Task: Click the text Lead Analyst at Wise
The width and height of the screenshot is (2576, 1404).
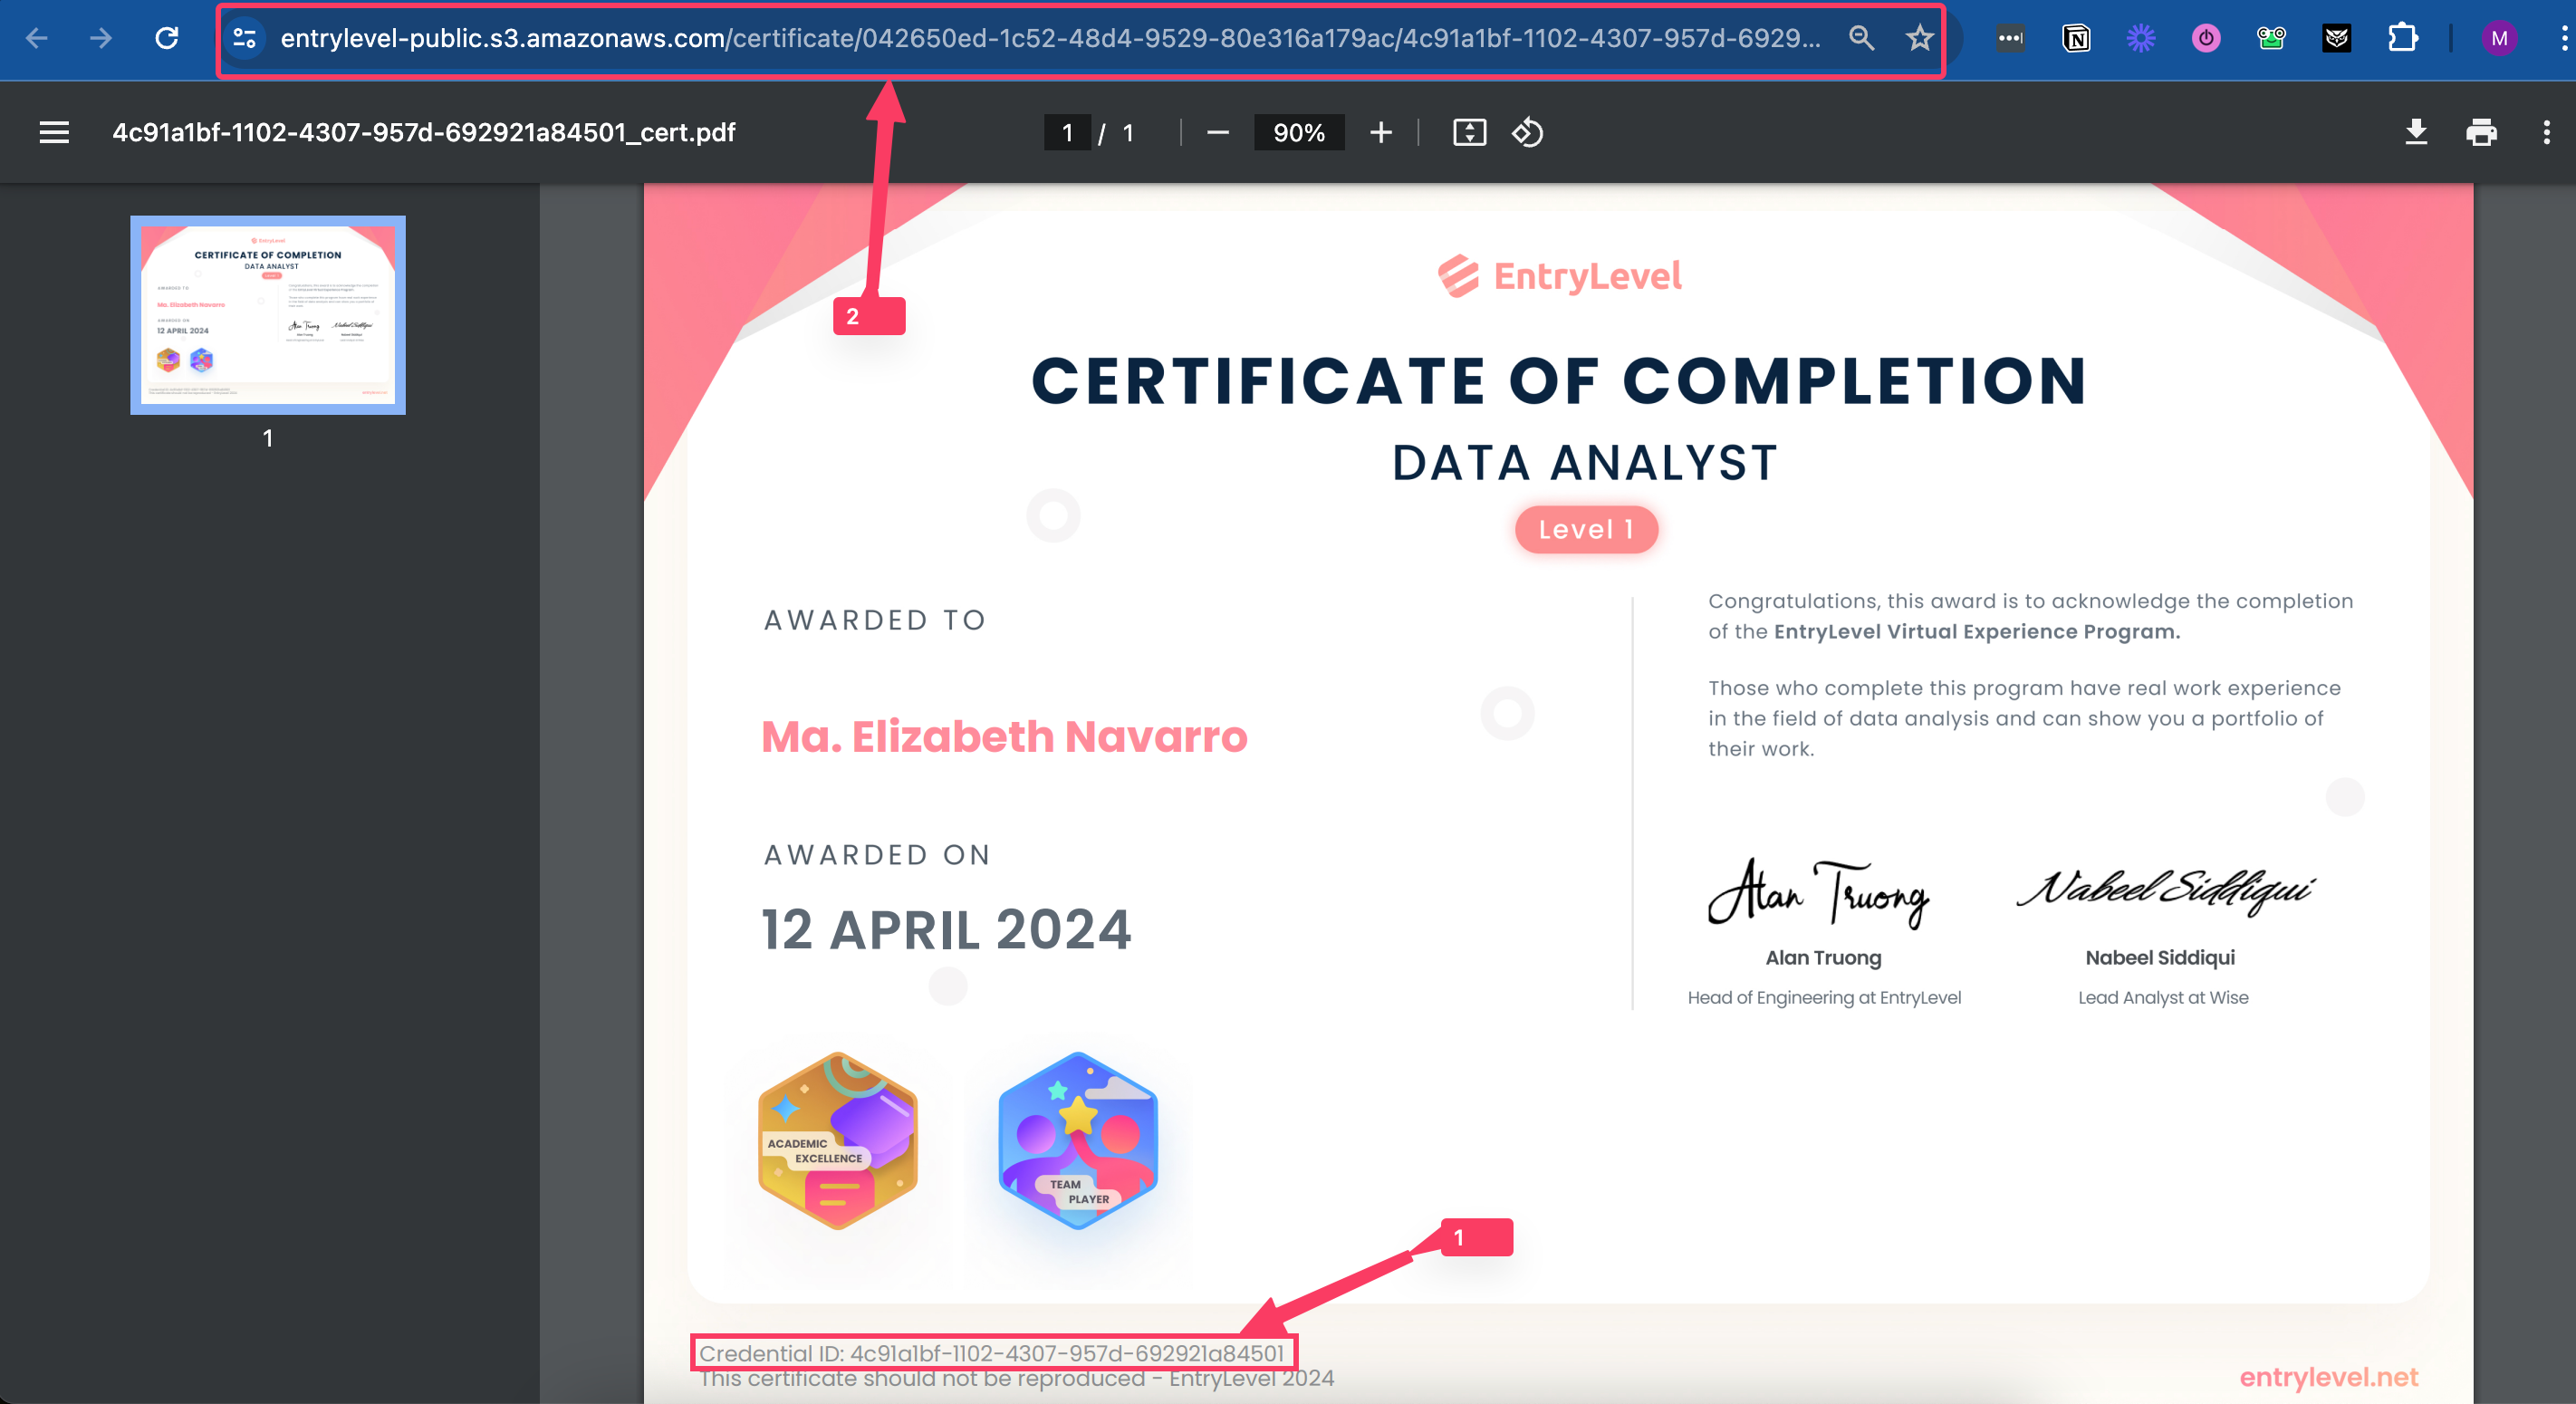Action: click(2163, 997)
